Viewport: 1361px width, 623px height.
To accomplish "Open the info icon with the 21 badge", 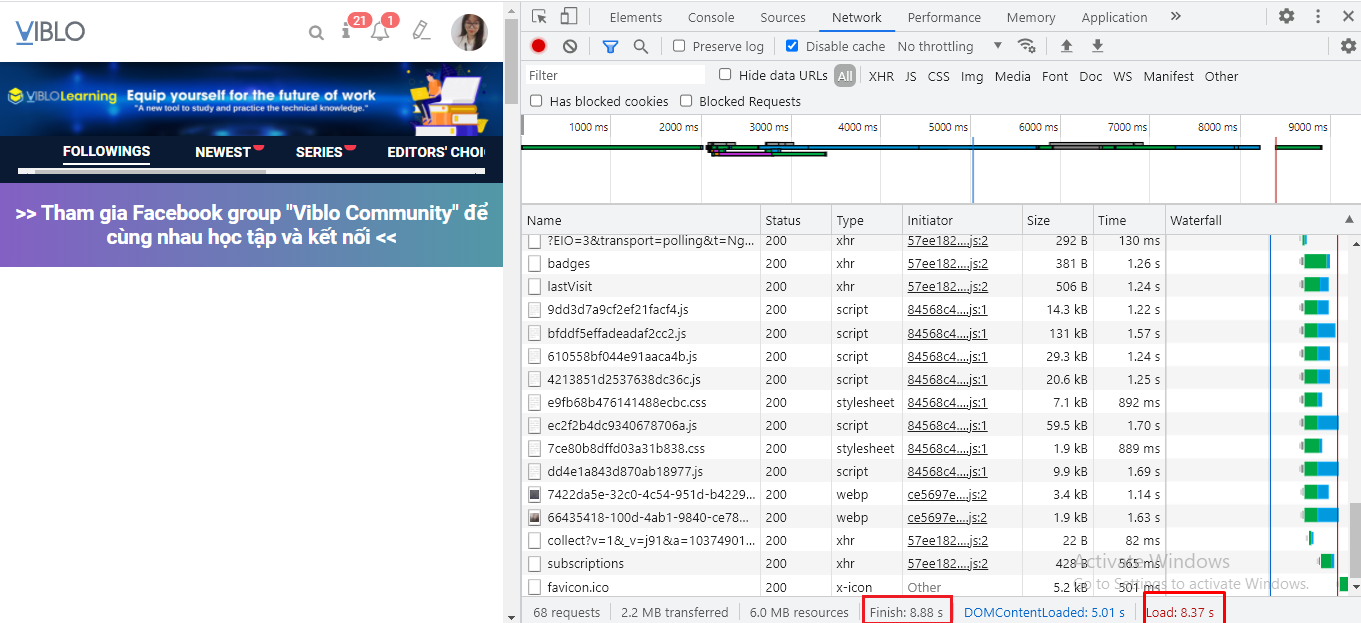I will (x=346, y=32).
